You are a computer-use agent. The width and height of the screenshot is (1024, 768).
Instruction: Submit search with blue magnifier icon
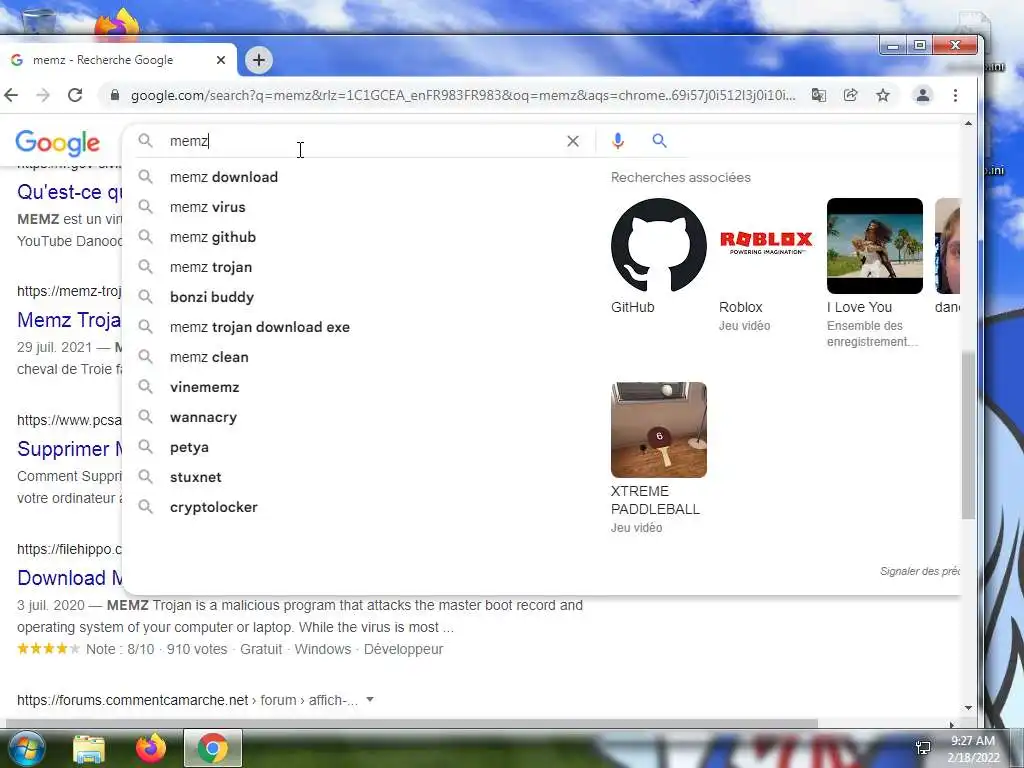(x=660, y=140)
